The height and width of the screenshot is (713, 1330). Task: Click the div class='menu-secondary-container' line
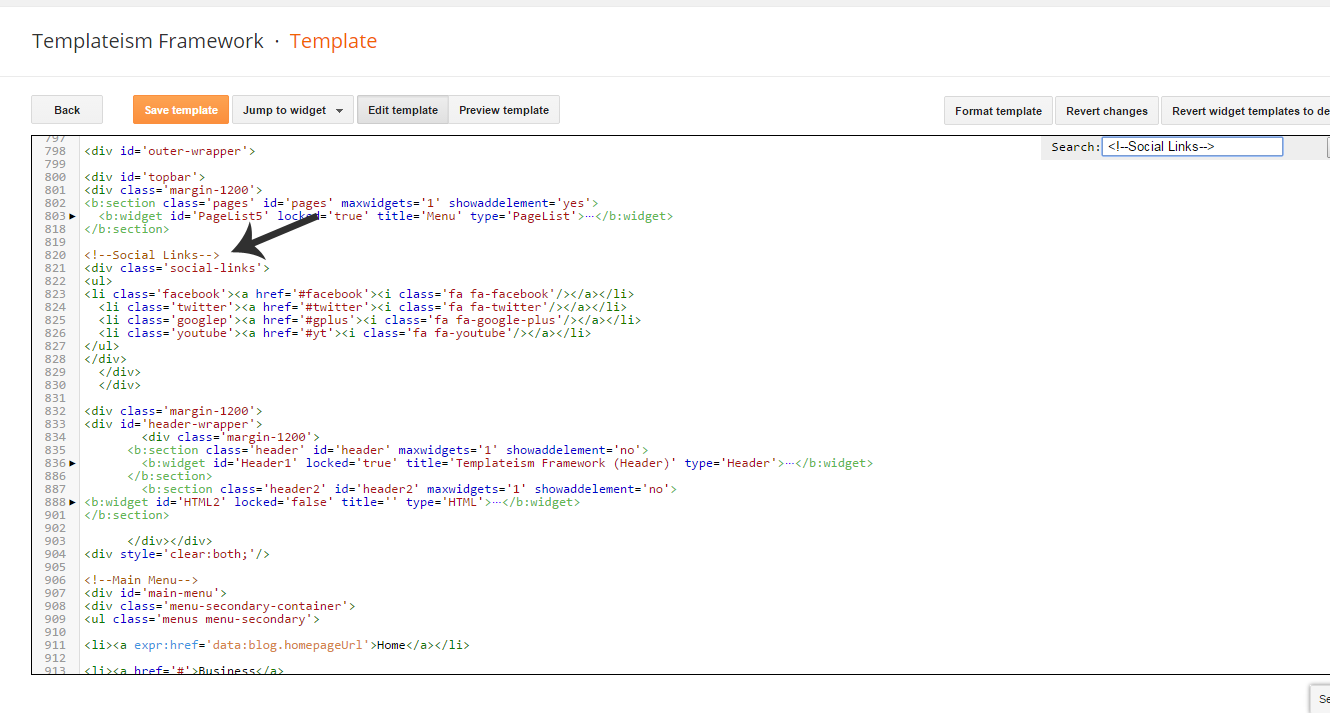[220, 606]
